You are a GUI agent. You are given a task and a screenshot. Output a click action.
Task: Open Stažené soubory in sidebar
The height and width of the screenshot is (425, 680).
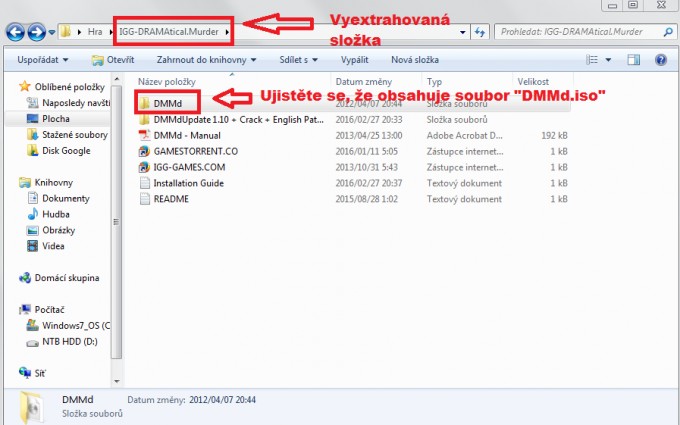pyautogui.click(x=75, y=135)
